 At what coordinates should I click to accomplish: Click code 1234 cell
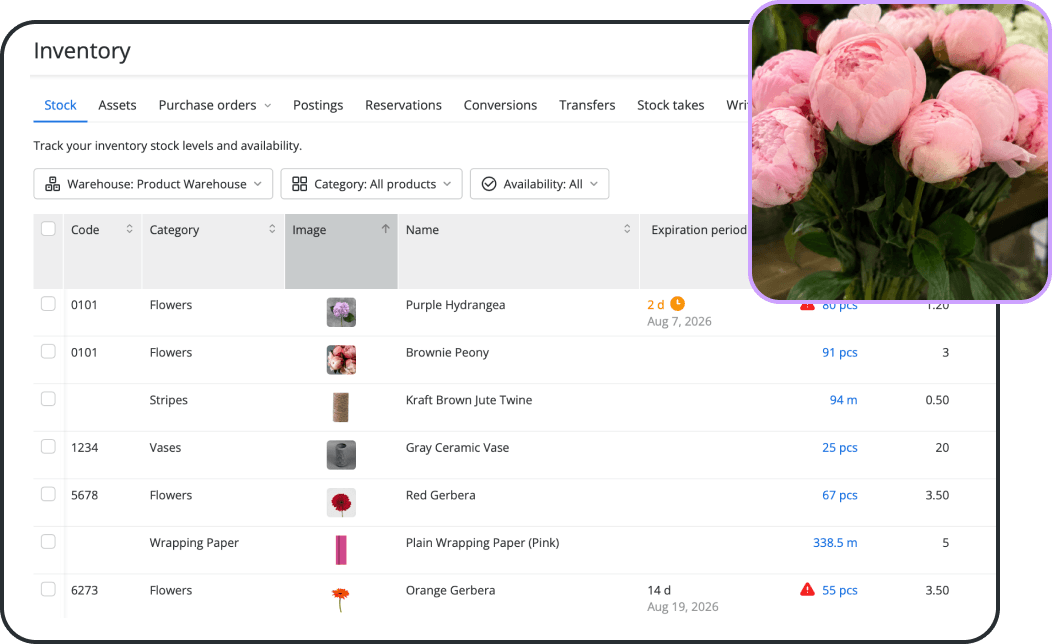85,447
